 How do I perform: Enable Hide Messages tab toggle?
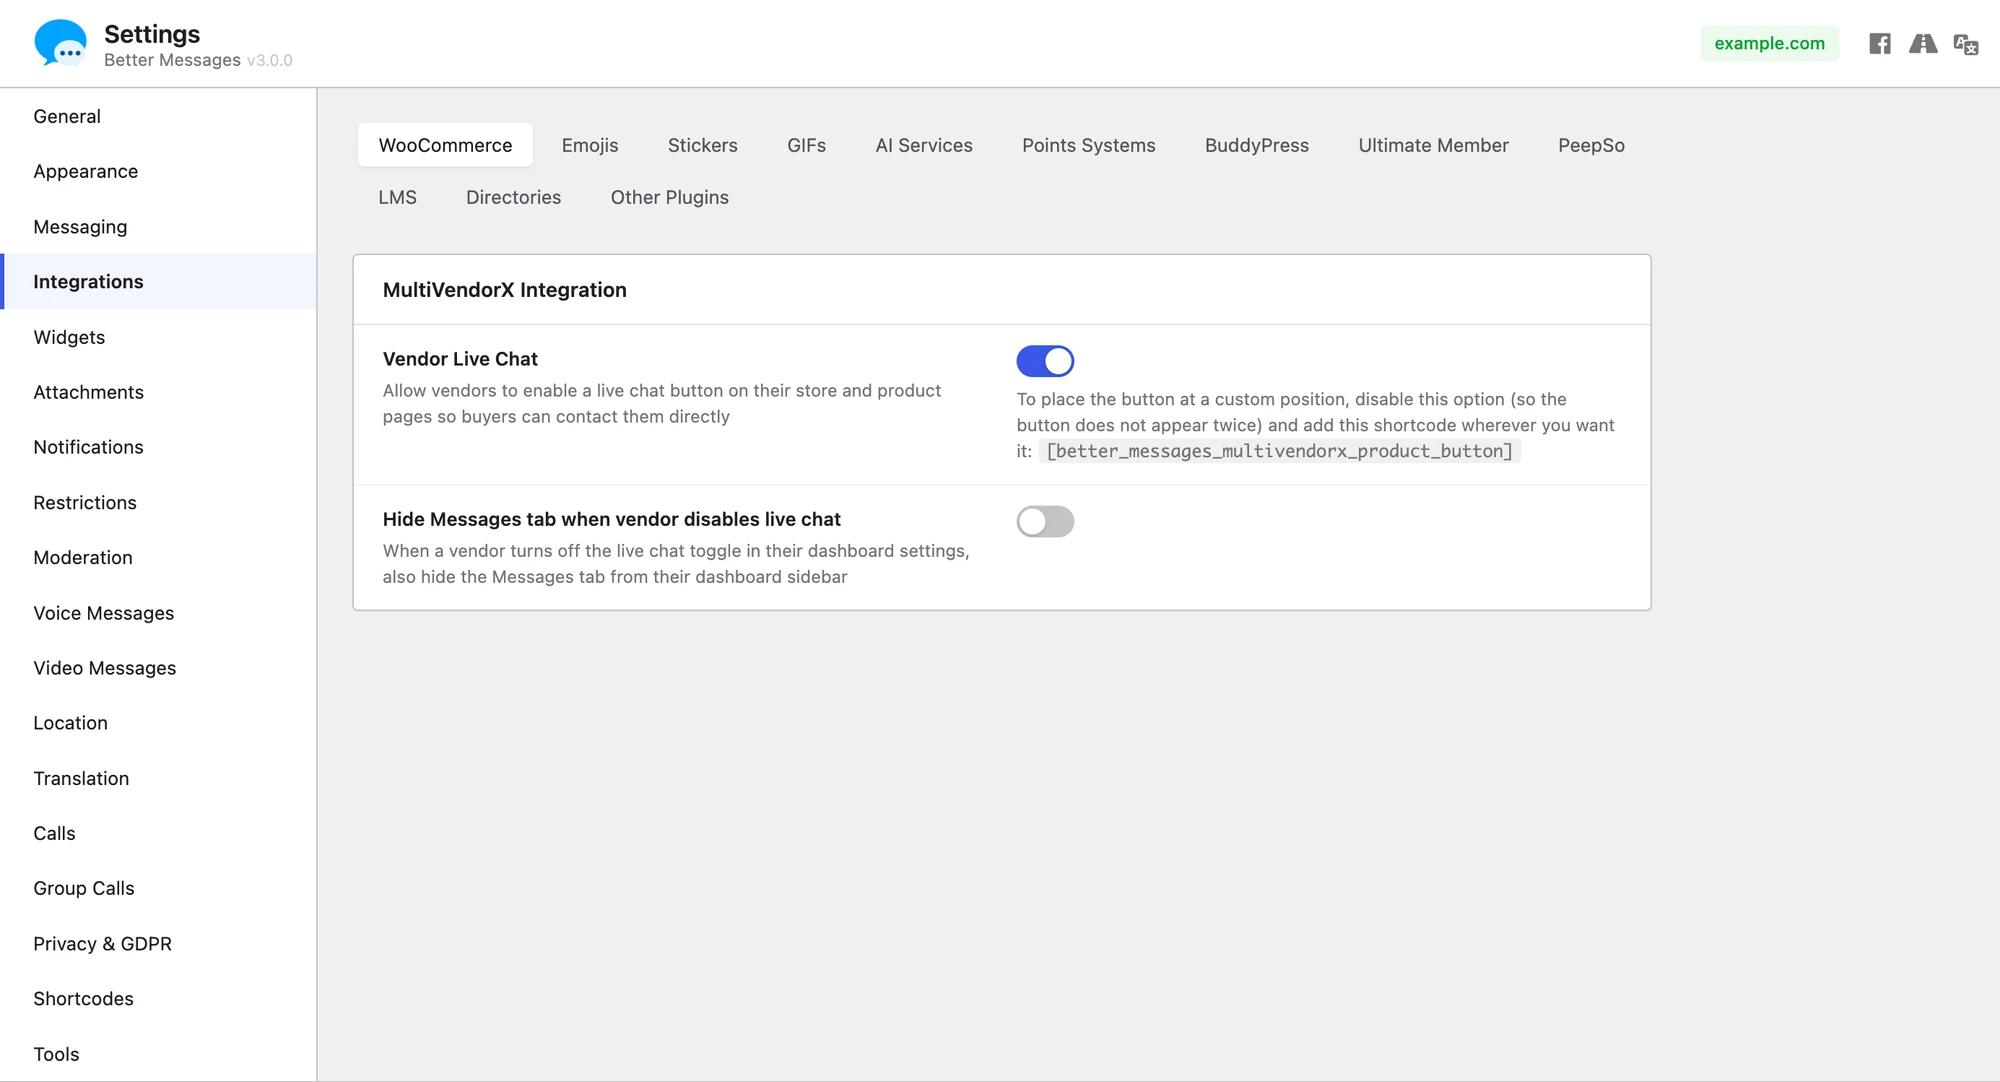pos(1045,521)
